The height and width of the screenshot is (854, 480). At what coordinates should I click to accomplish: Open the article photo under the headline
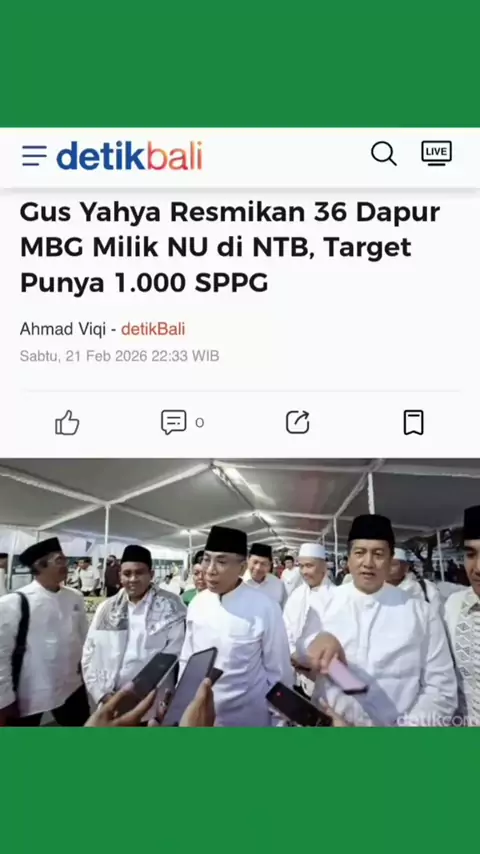click(x=240, y=593)
